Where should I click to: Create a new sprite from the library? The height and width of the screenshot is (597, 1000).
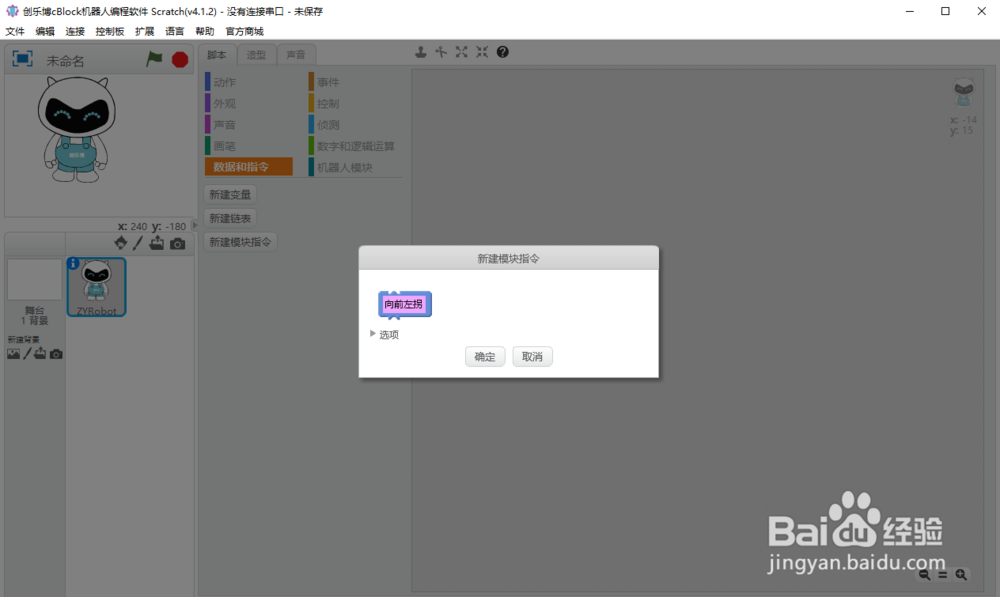coord(120,243)
